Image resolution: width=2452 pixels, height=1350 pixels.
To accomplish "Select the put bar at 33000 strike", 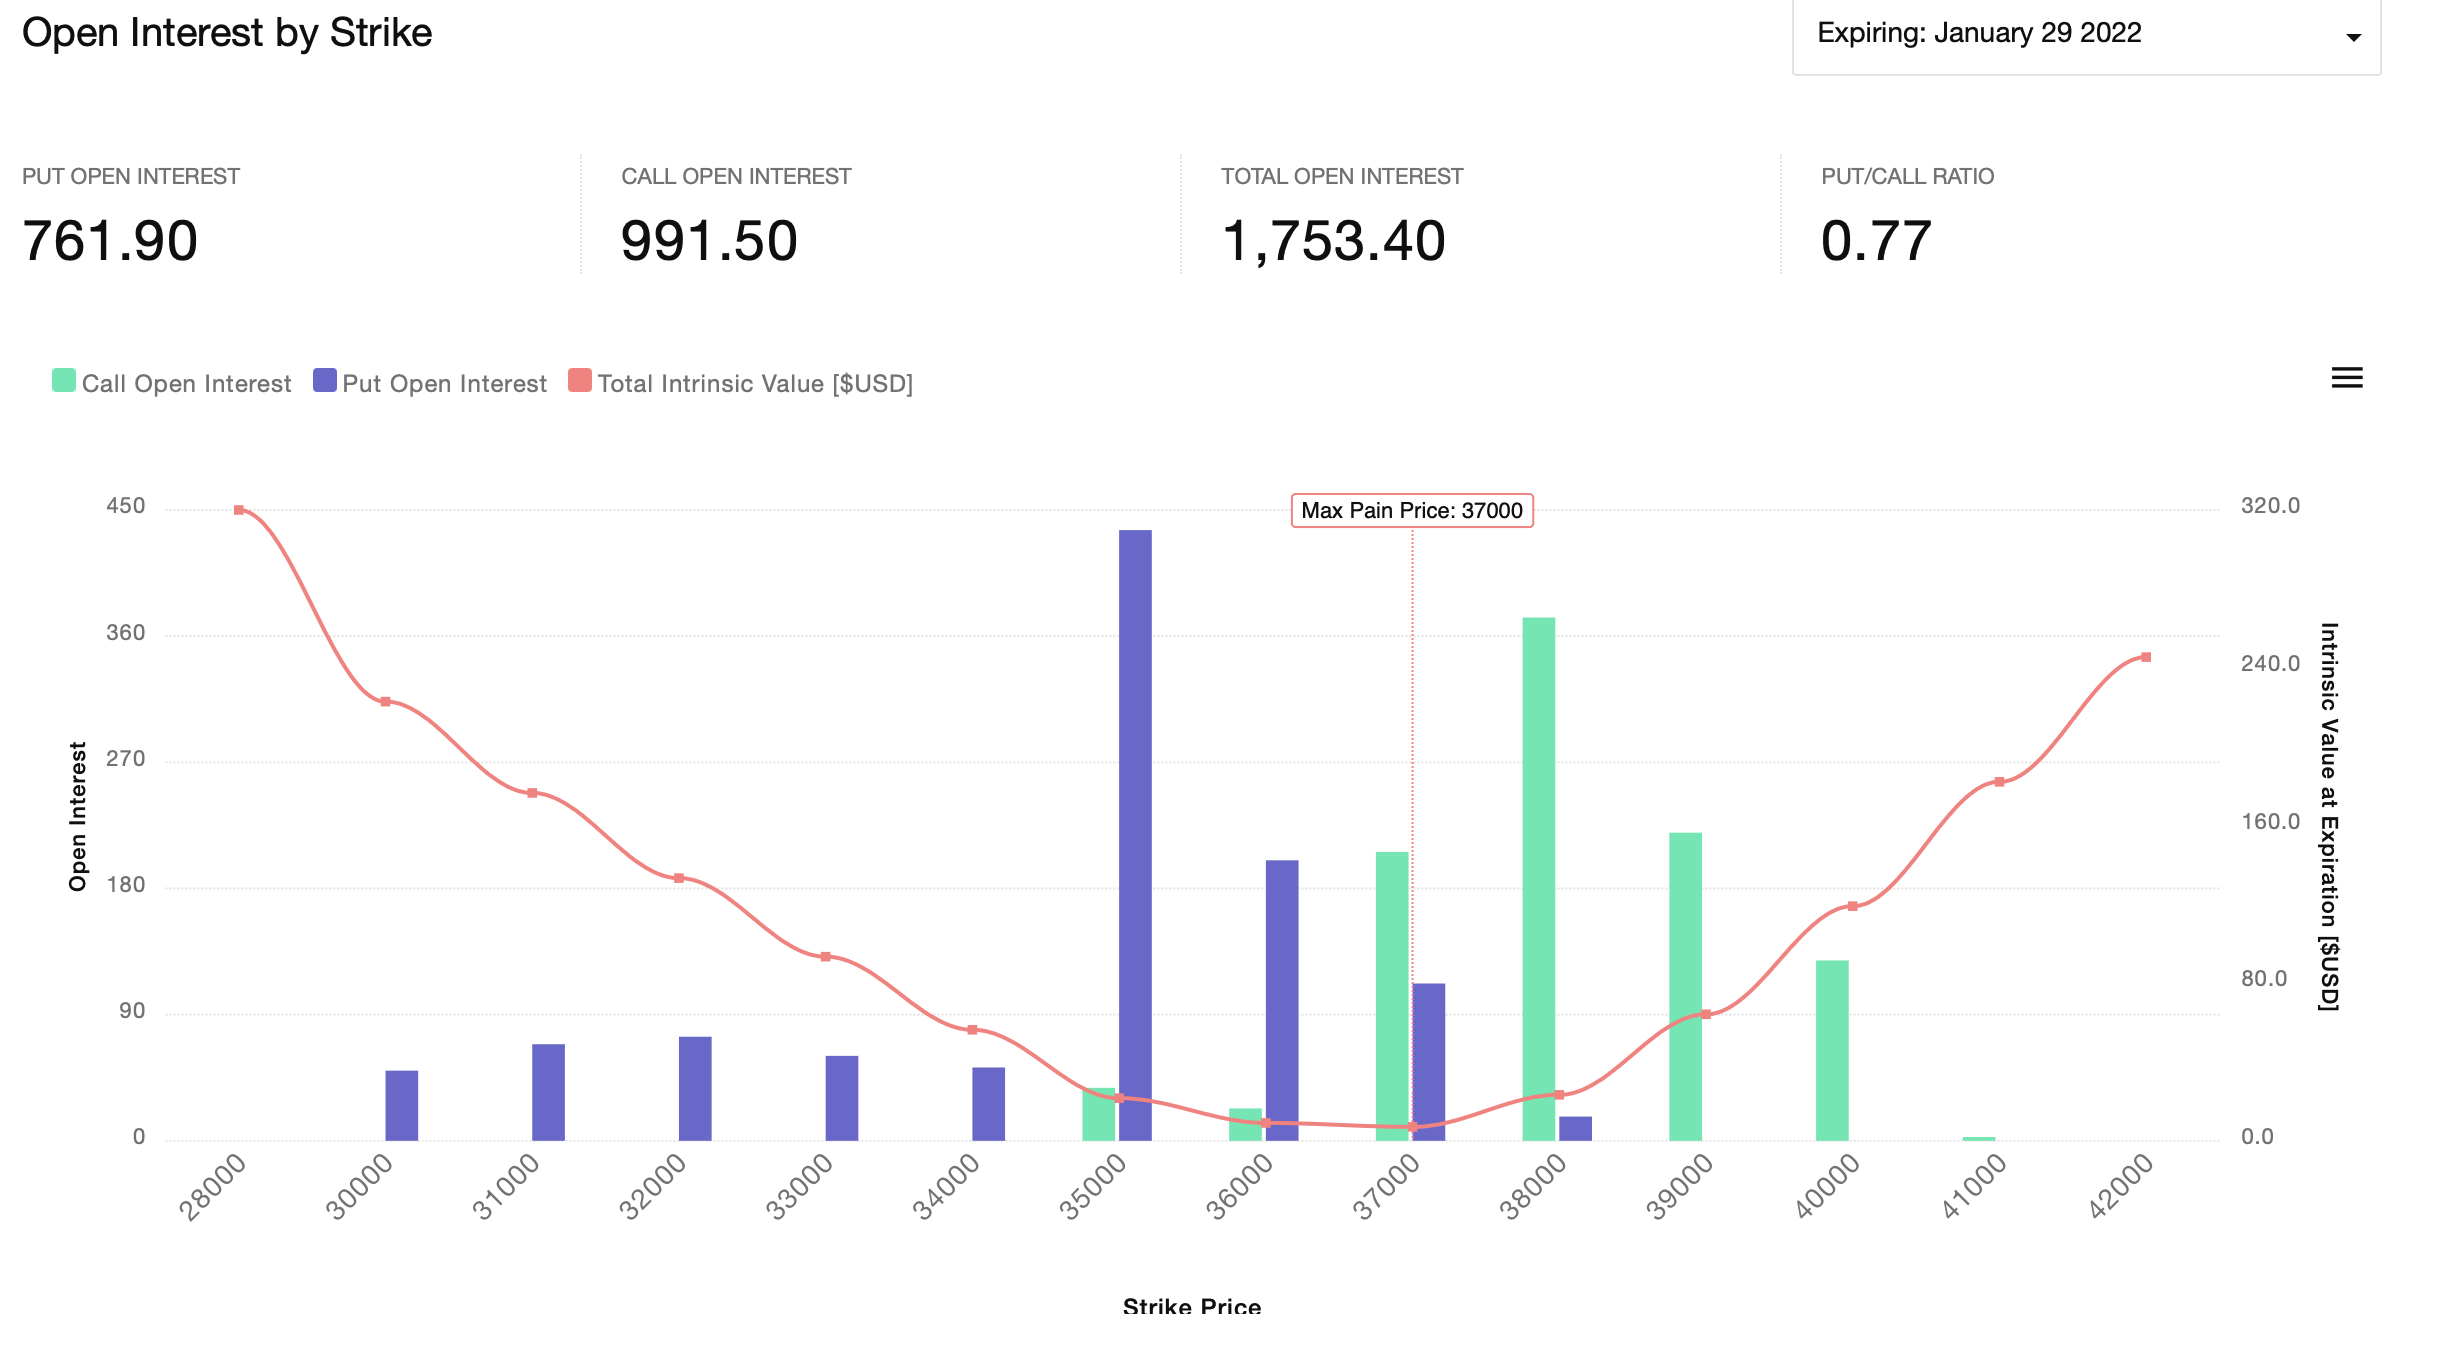I will click(x=842, y=1098).
